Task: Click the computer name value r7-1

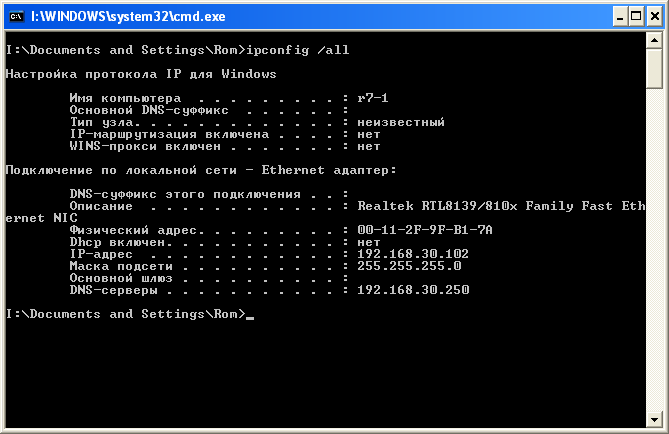Action: tap(373, 98)
